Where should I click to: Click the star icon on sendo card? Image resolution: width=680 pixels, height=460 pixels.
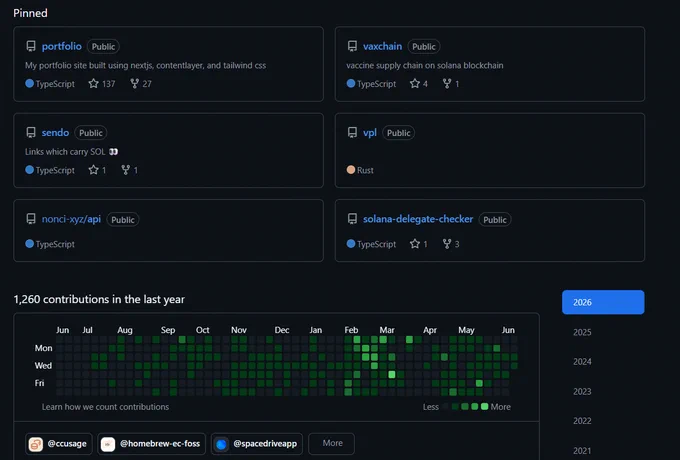[93, 170]
